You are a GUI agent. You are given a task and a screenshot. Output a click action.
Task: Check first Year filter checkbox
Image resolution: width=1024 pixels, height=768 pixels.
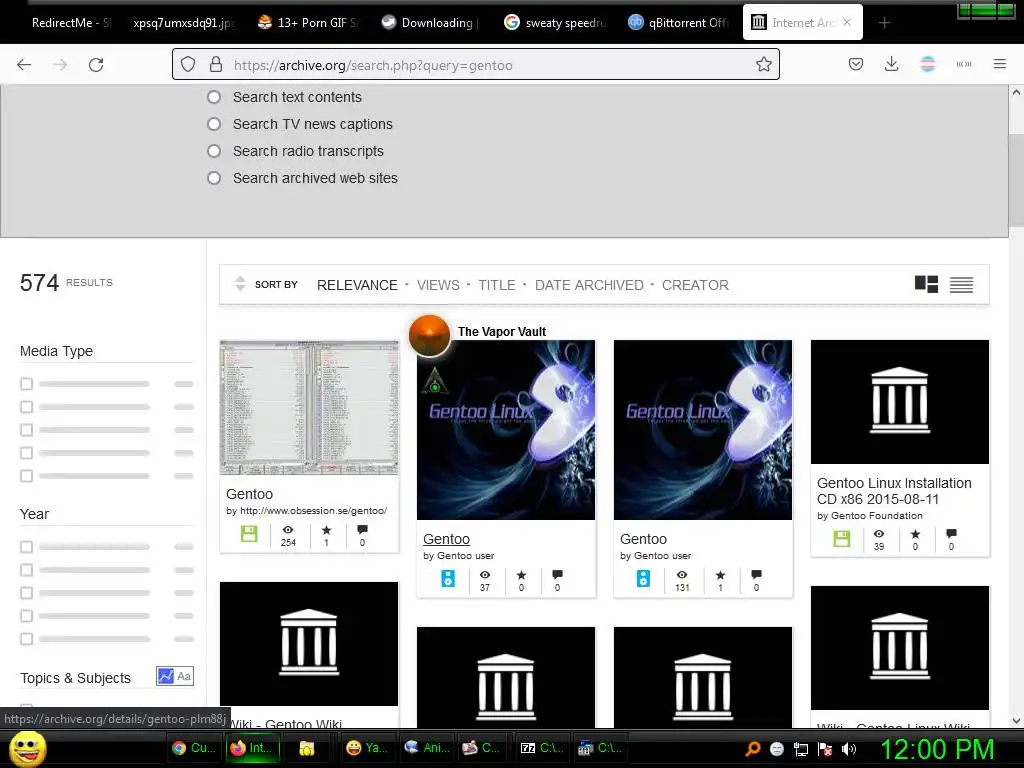(x=26, y=547)
